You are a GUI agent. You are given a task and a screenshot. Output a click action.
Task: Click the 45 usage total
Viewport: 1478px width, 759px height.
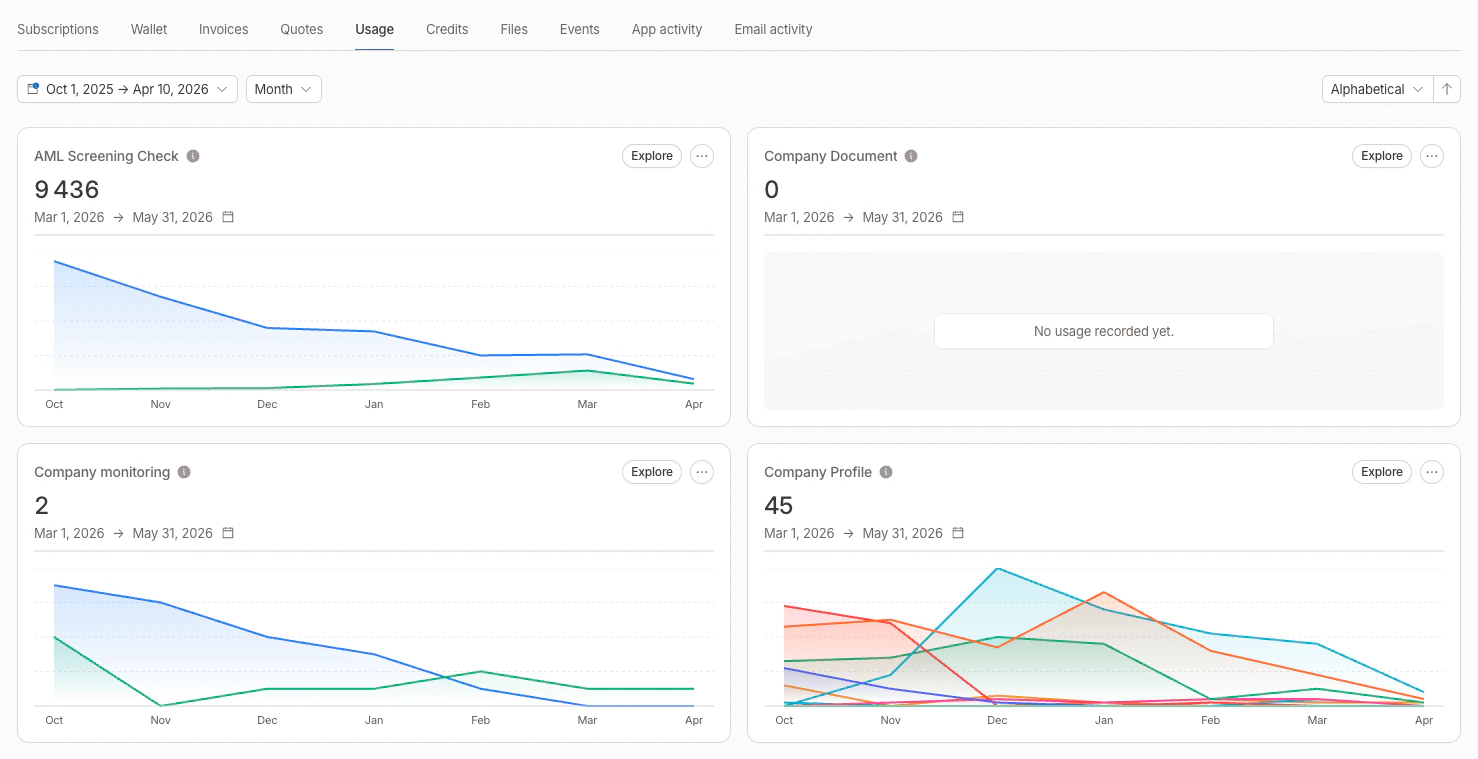[x=779, y=505]
